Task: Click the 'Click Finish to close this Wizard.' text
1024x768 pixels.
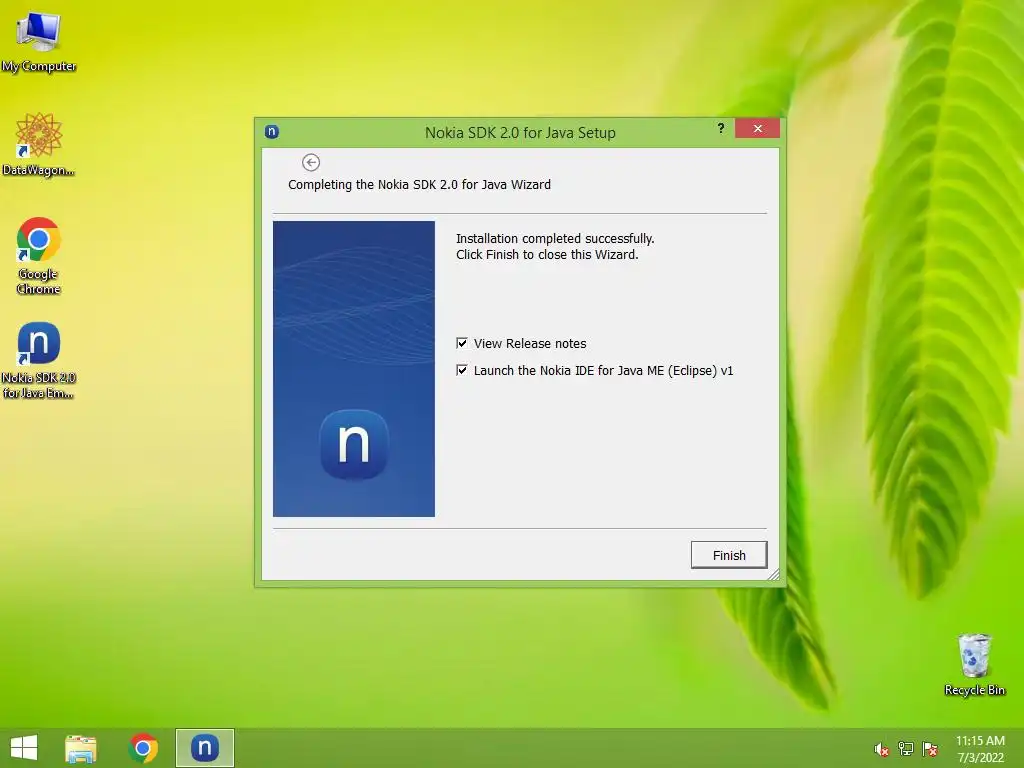Action: click(x=547, y=255)
